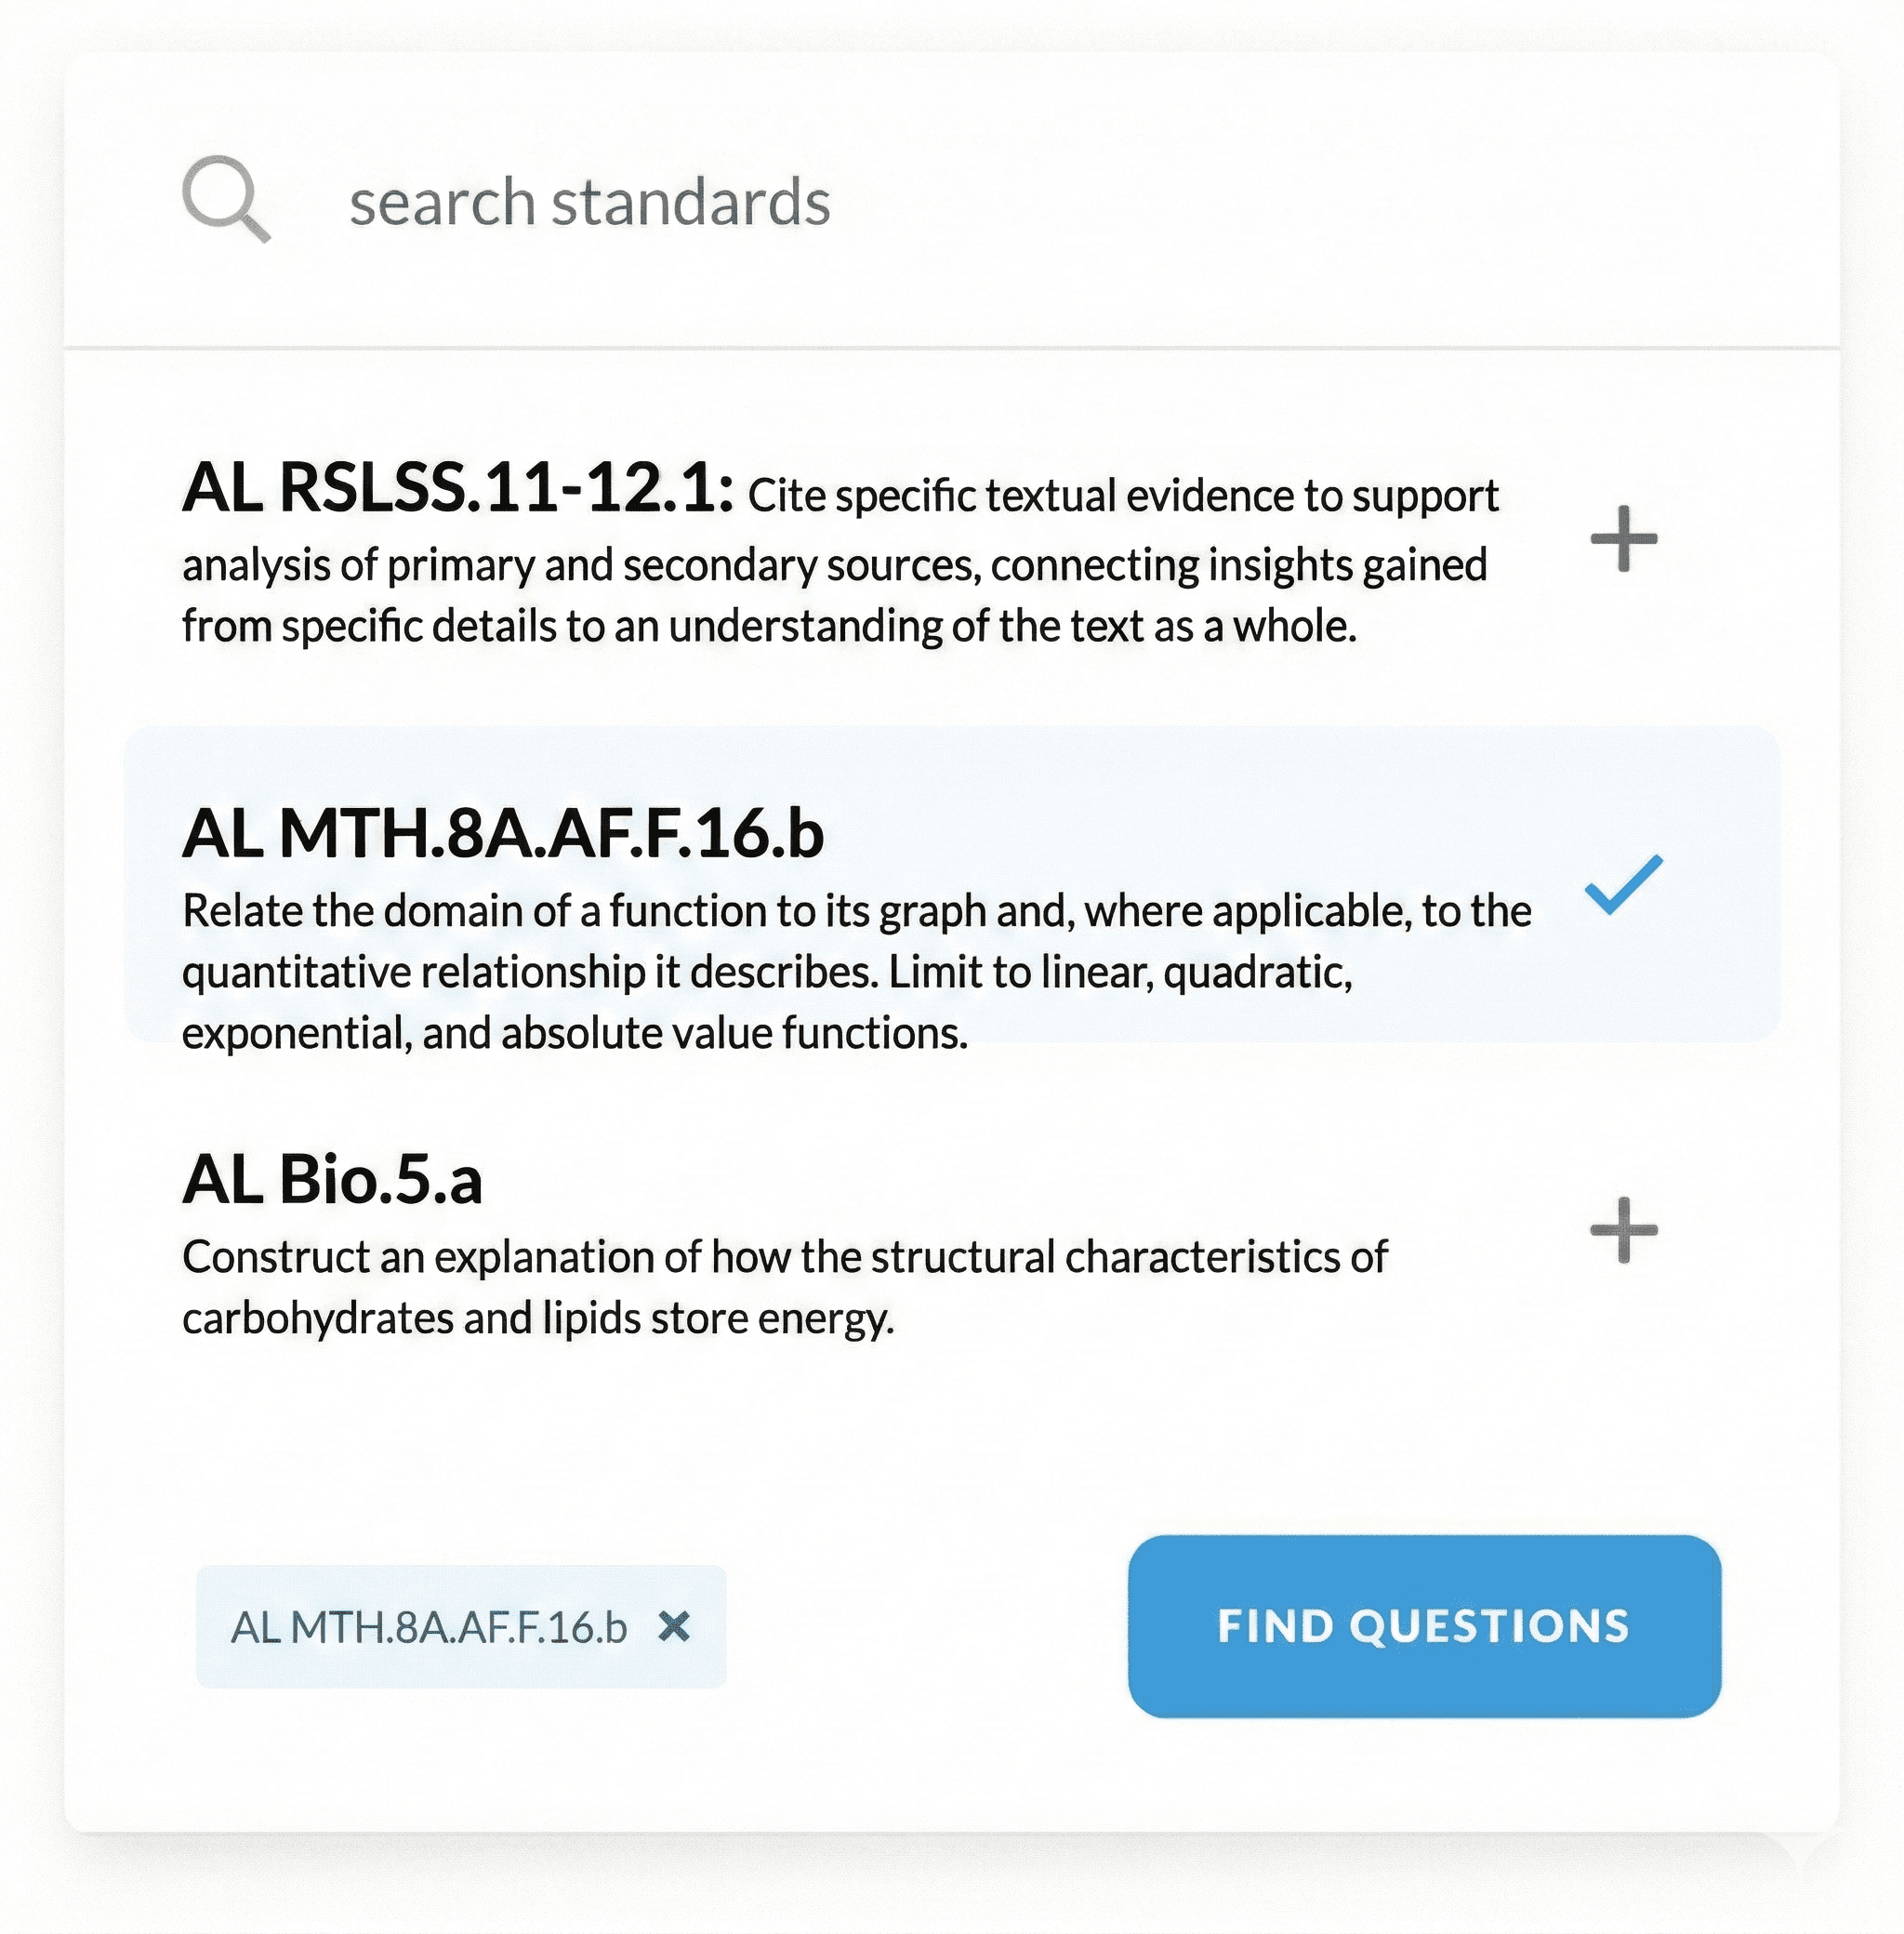Screen dimensions: 1904x1934
Task: Click the AL RSLSS.11-12.1 standard code heading
Action: (x=458, y=489)
